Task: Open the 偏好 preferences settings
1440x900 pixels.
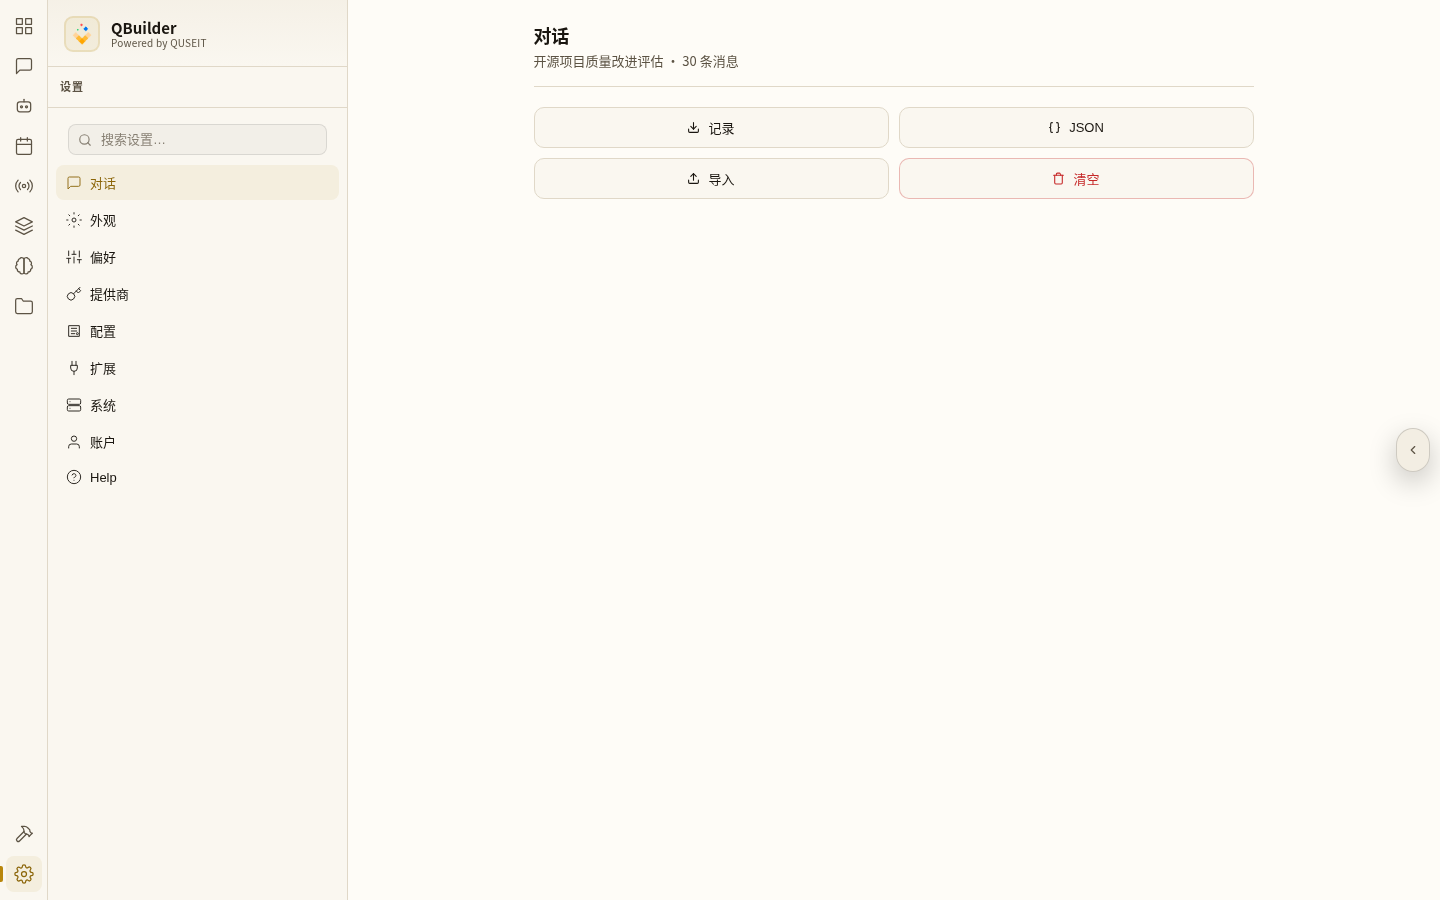Action: (x=197, y=257)
